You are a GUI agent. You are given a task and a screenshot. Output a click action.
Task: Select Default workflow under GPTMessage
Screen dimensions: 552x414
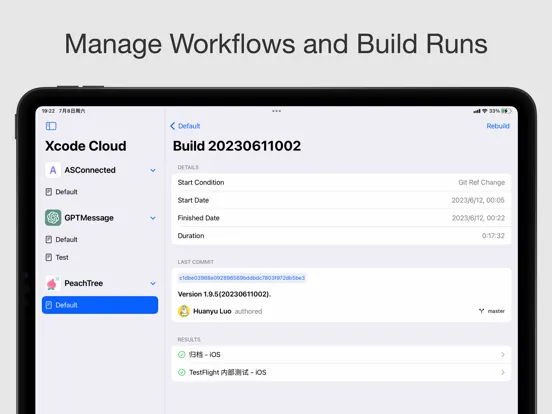pos(100,240)
